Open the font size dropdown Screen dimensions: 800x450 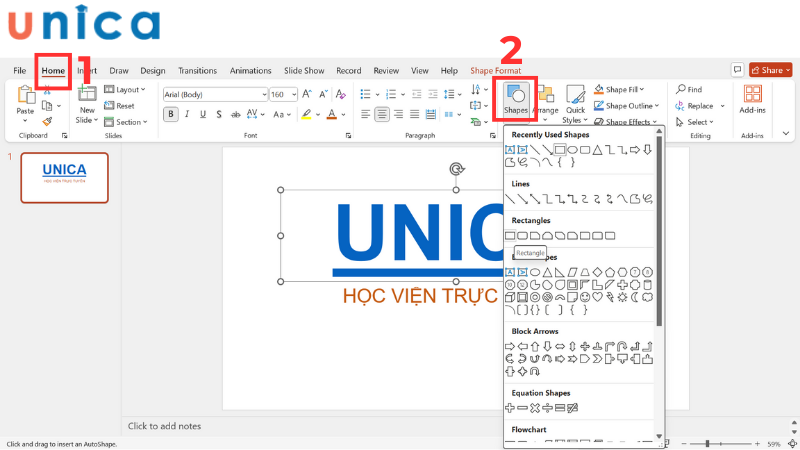tap(294, 94)
